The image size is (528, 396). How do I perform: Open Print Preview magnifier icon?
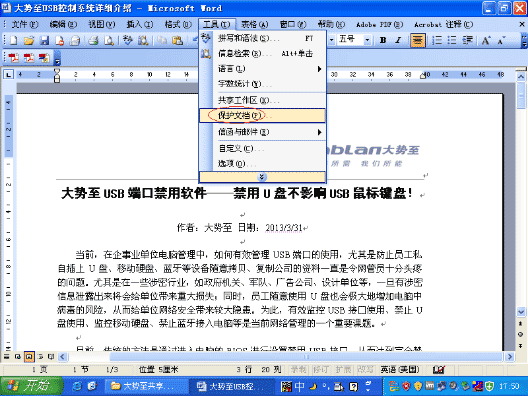[x=108, y=41]
